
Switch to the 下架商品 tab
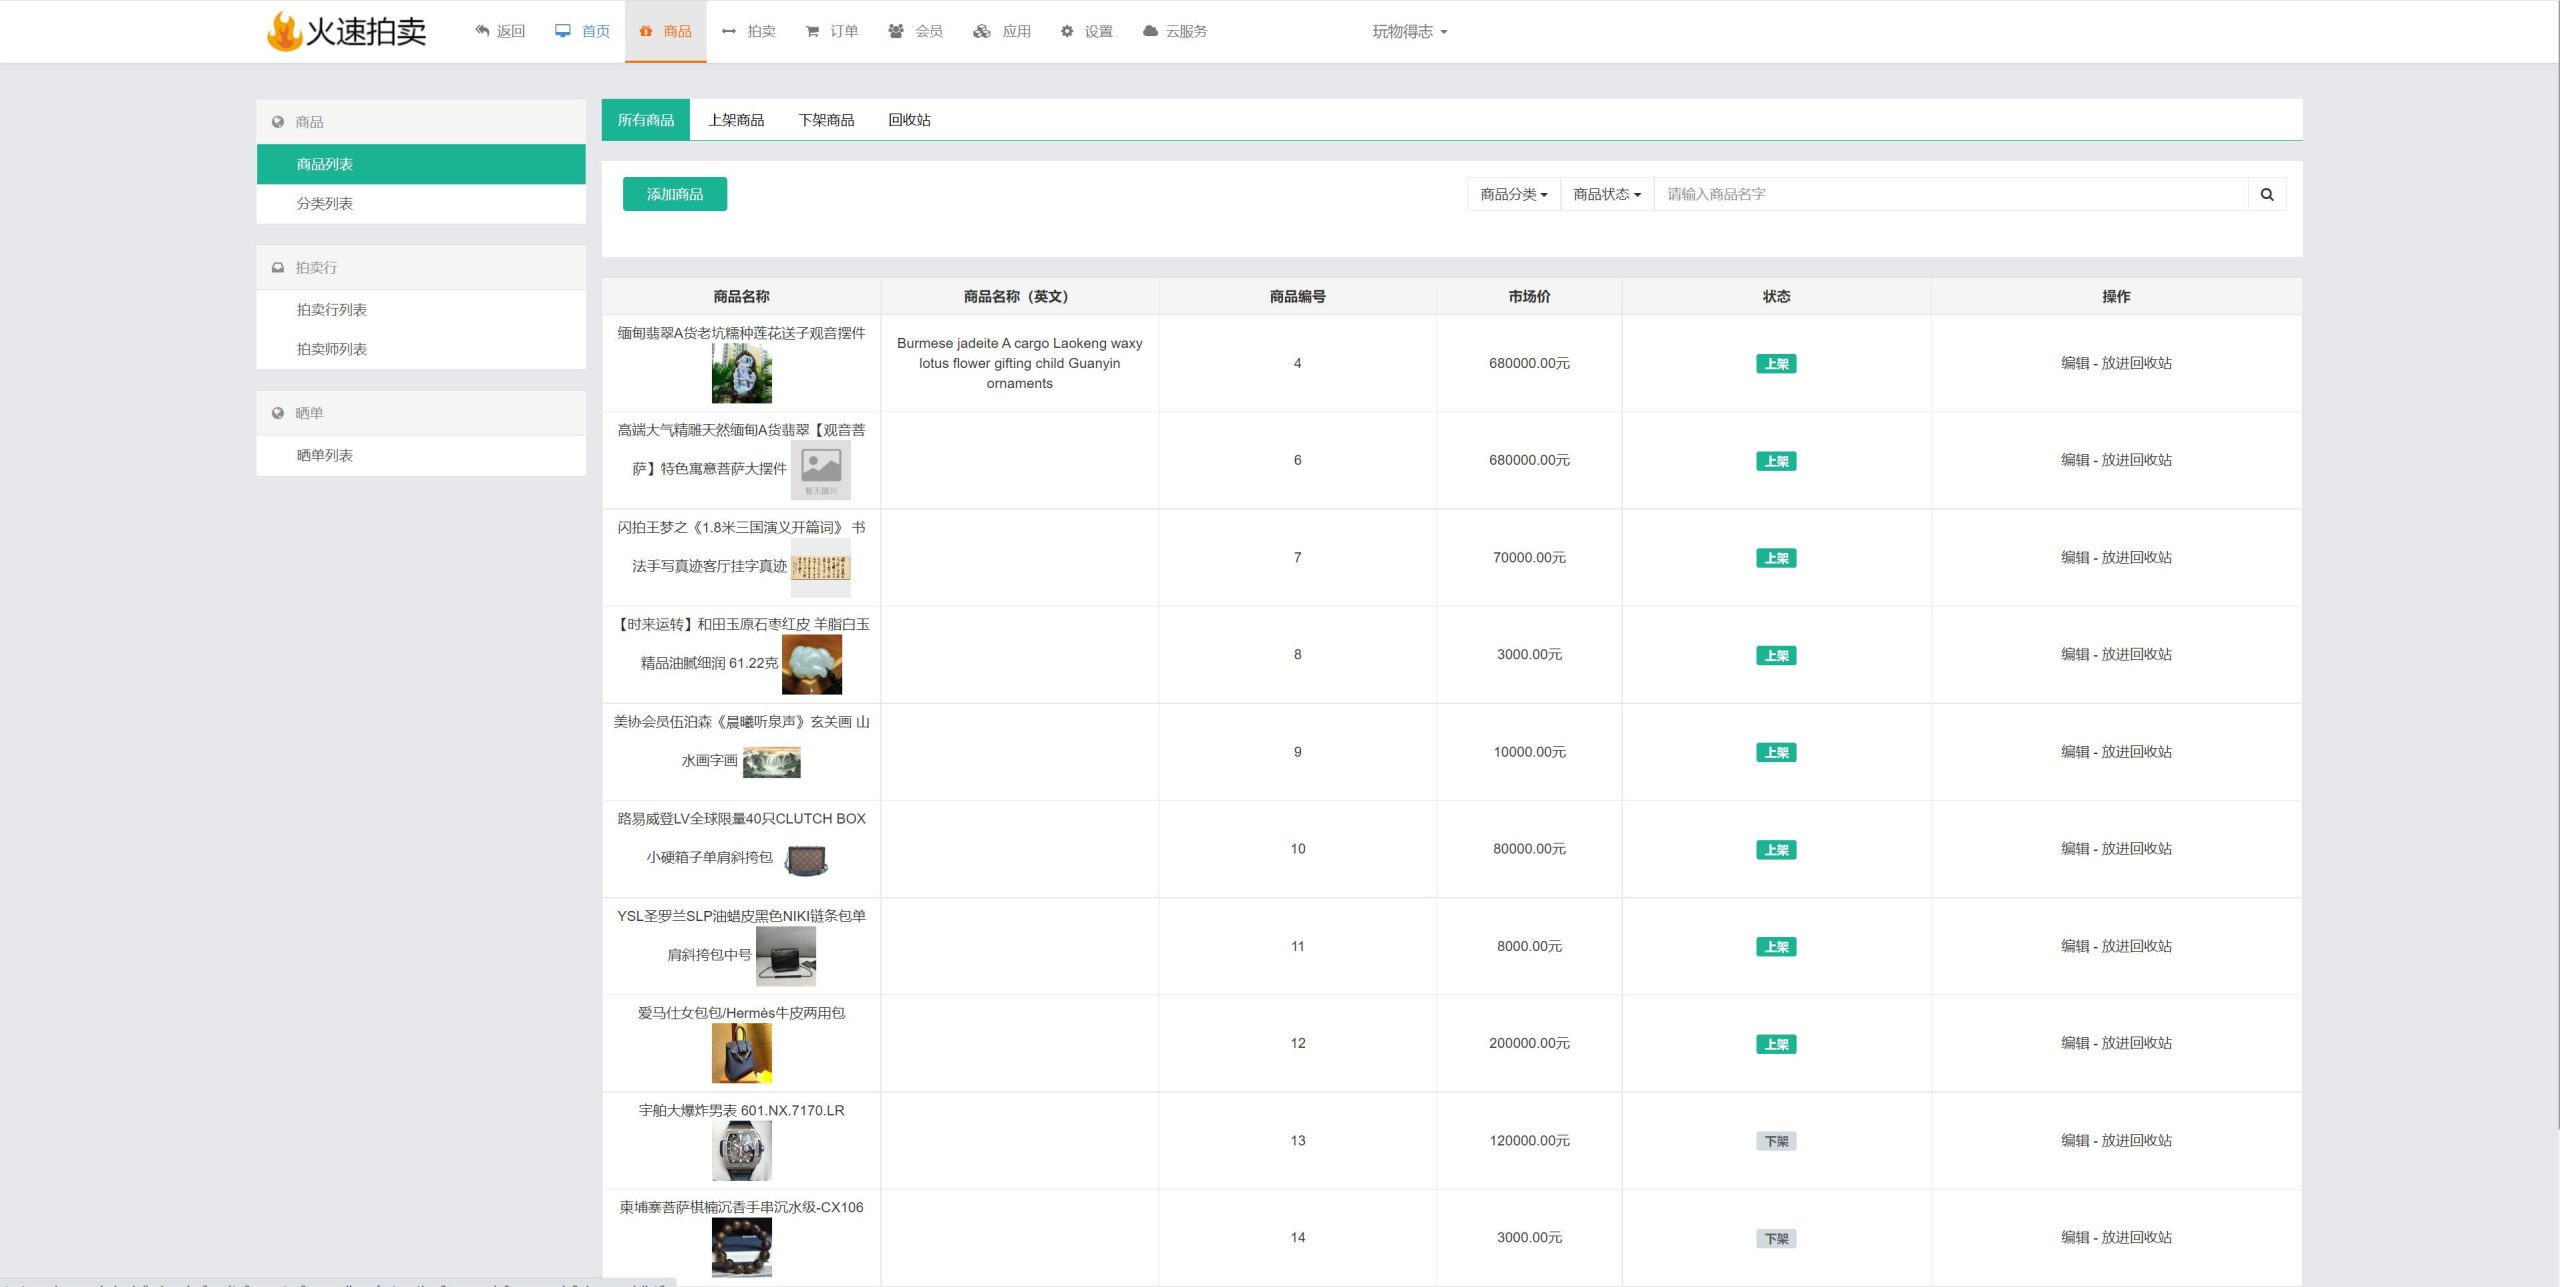[x=827, y=118]
